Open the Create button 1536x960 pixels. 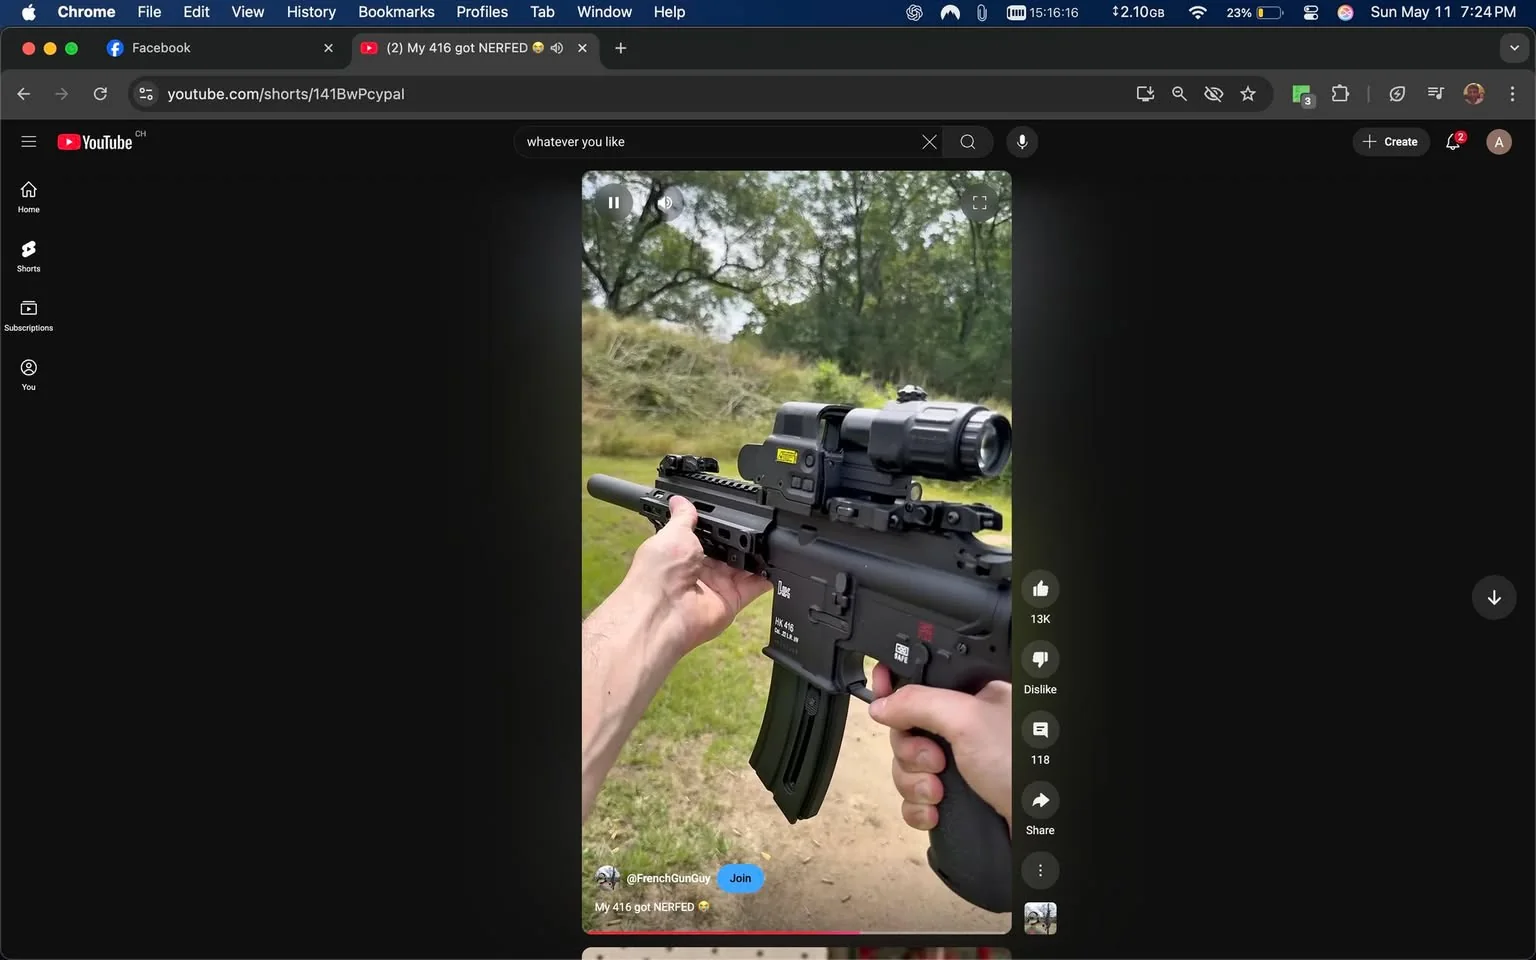point(1390,142)
